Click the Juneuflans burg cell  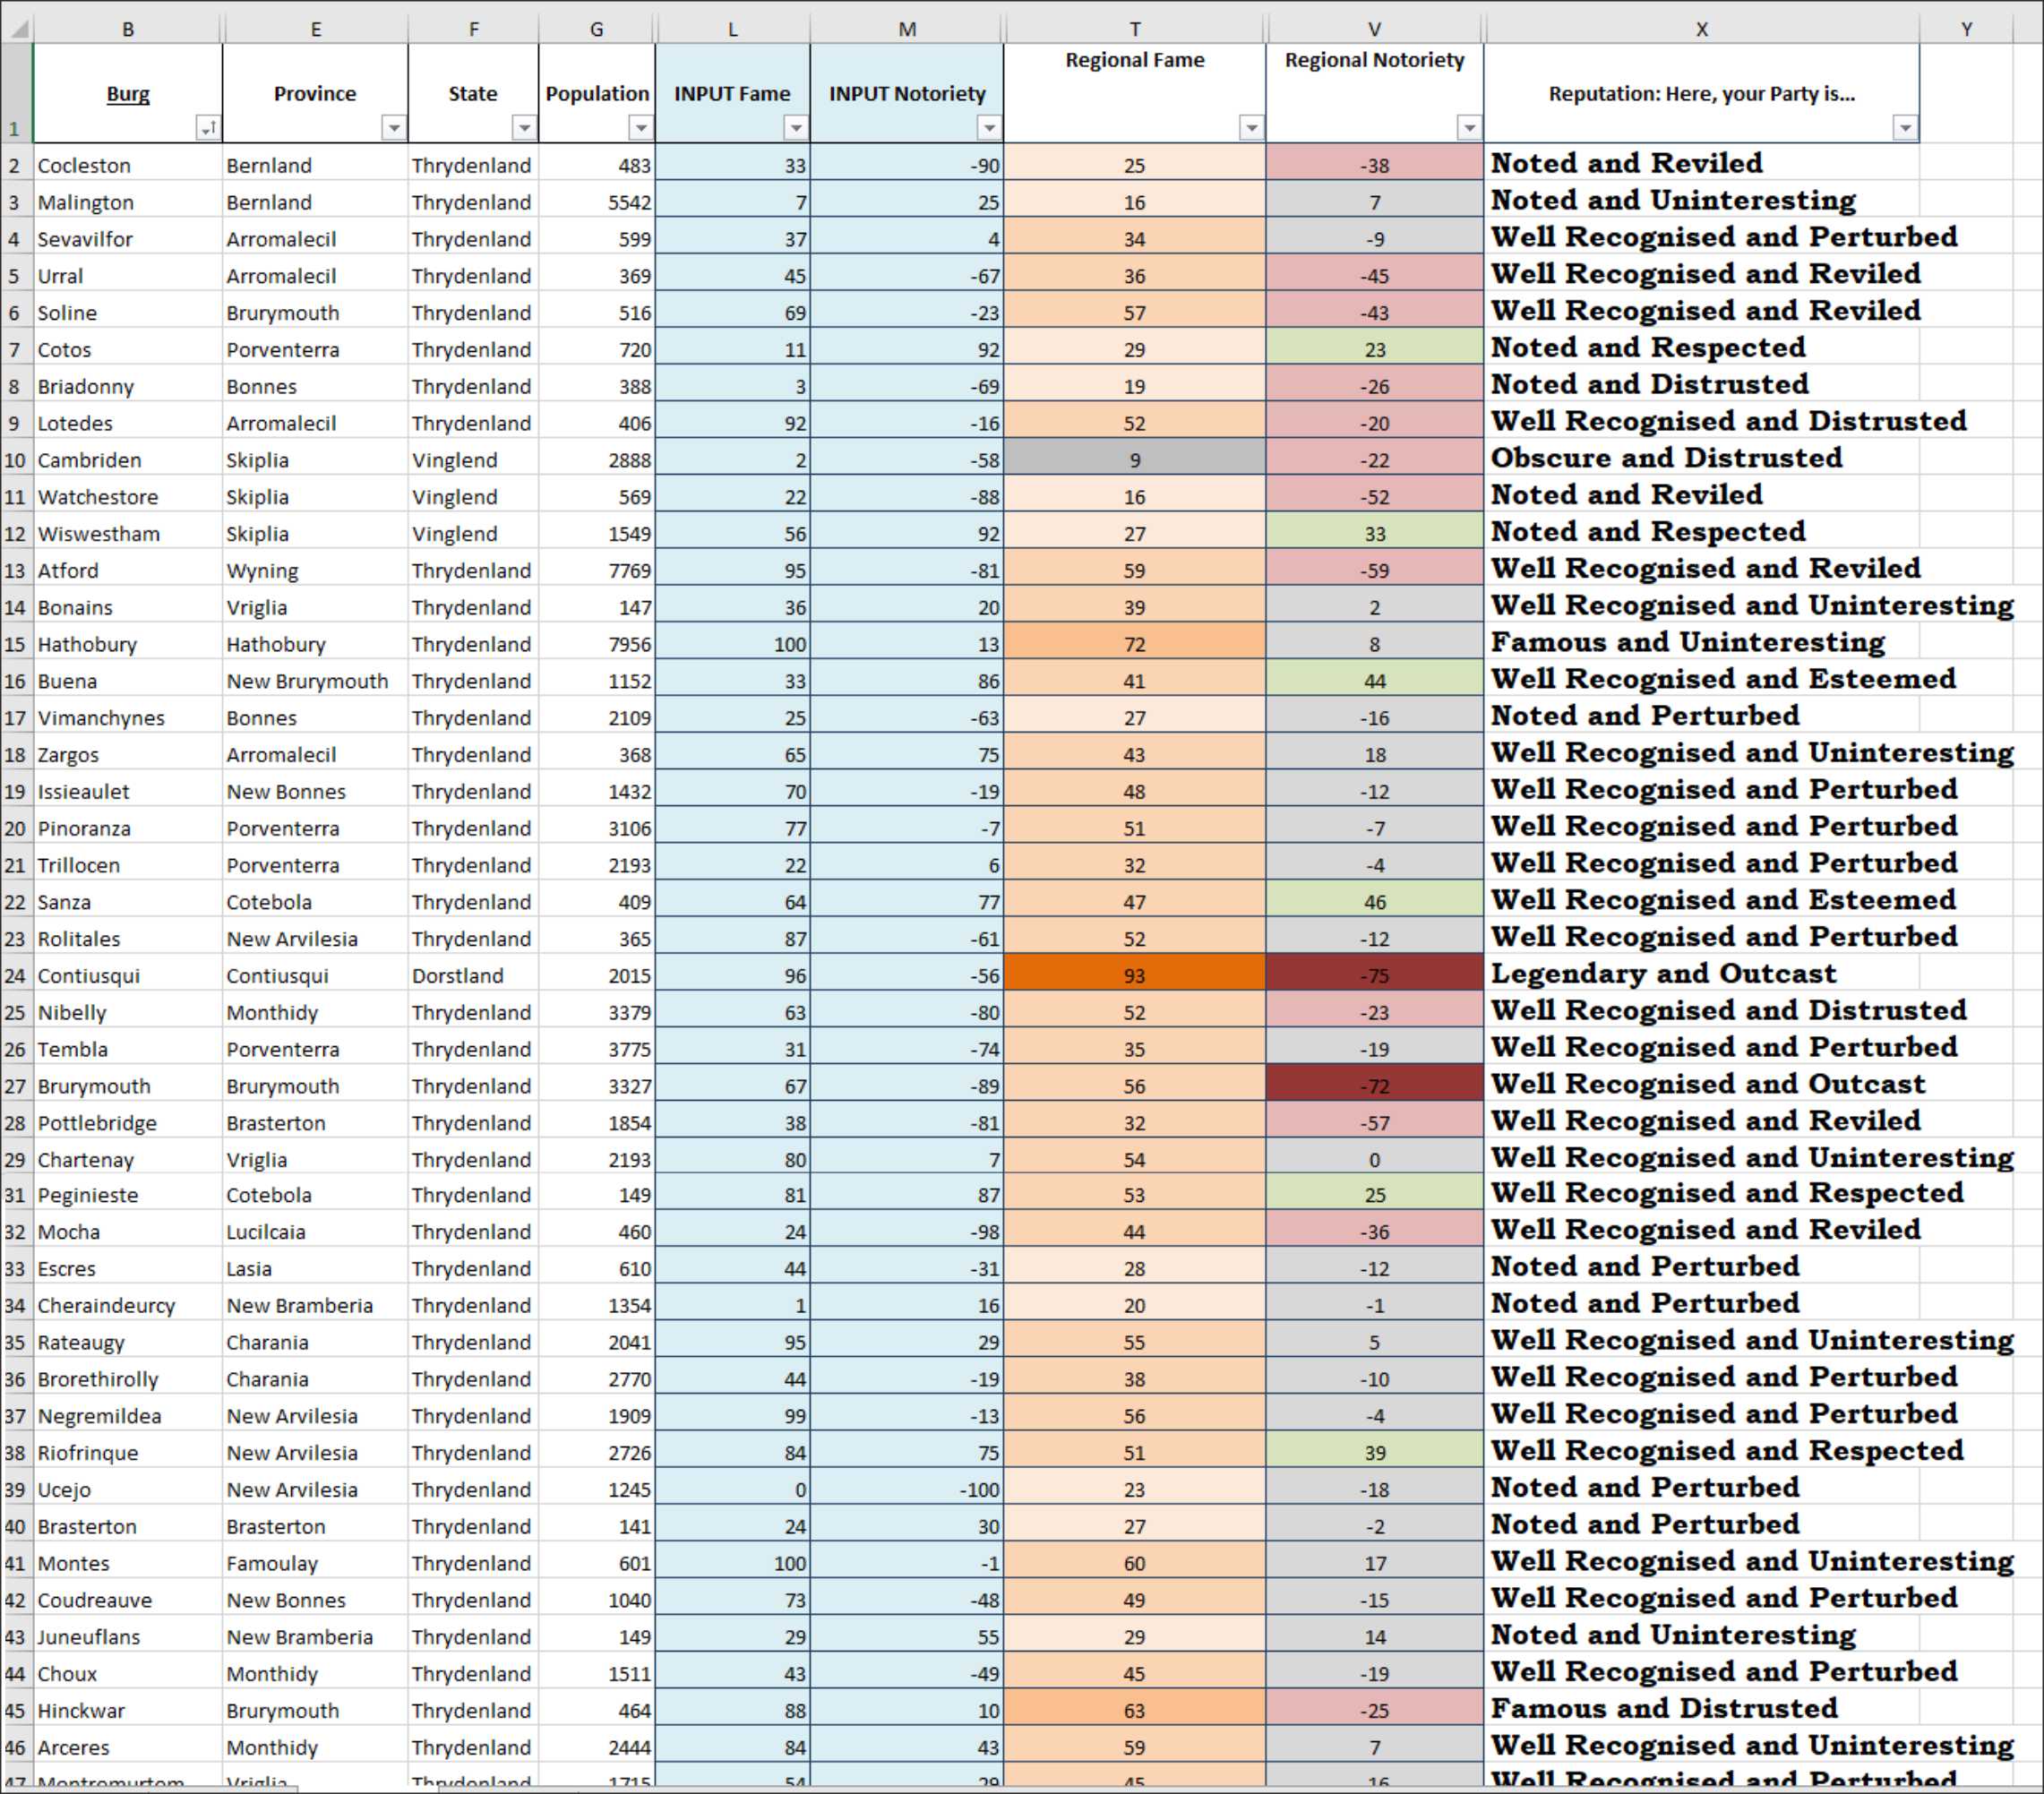click(128, 1637)
